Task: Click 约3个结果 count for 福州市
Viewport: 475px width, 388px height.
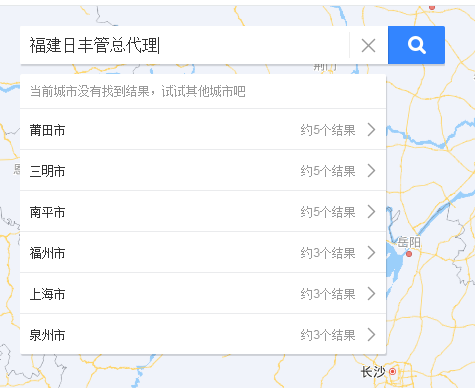Action: [x=328, y=253]
